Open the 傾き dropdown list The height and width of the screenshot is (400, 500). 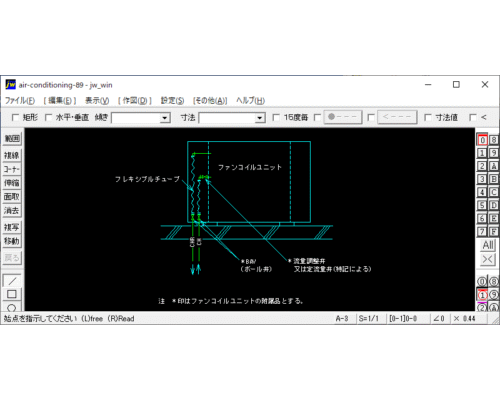[164, 118]
